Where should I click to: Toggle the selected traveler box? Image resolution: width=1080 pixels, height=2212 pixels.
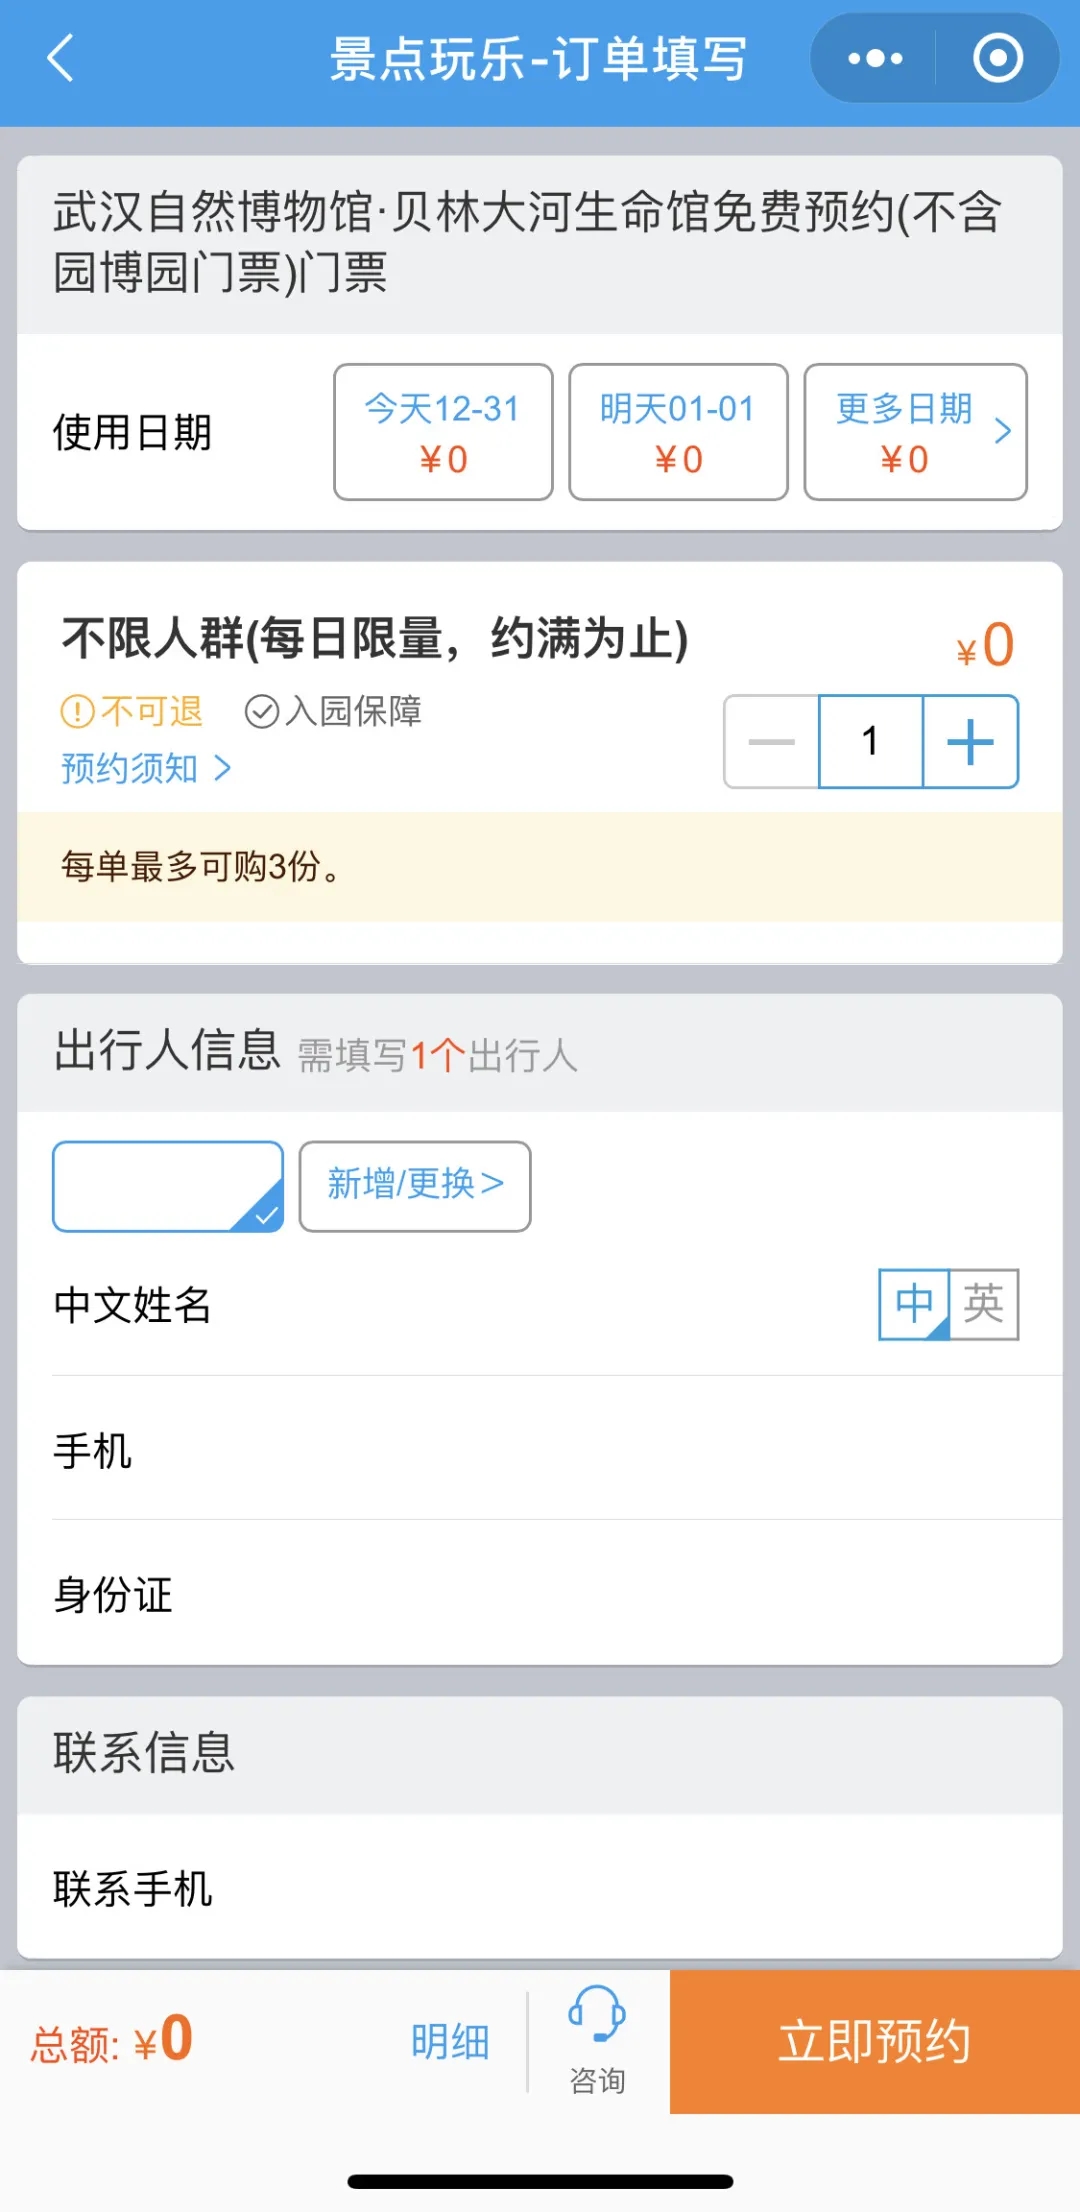(168, 1186)
